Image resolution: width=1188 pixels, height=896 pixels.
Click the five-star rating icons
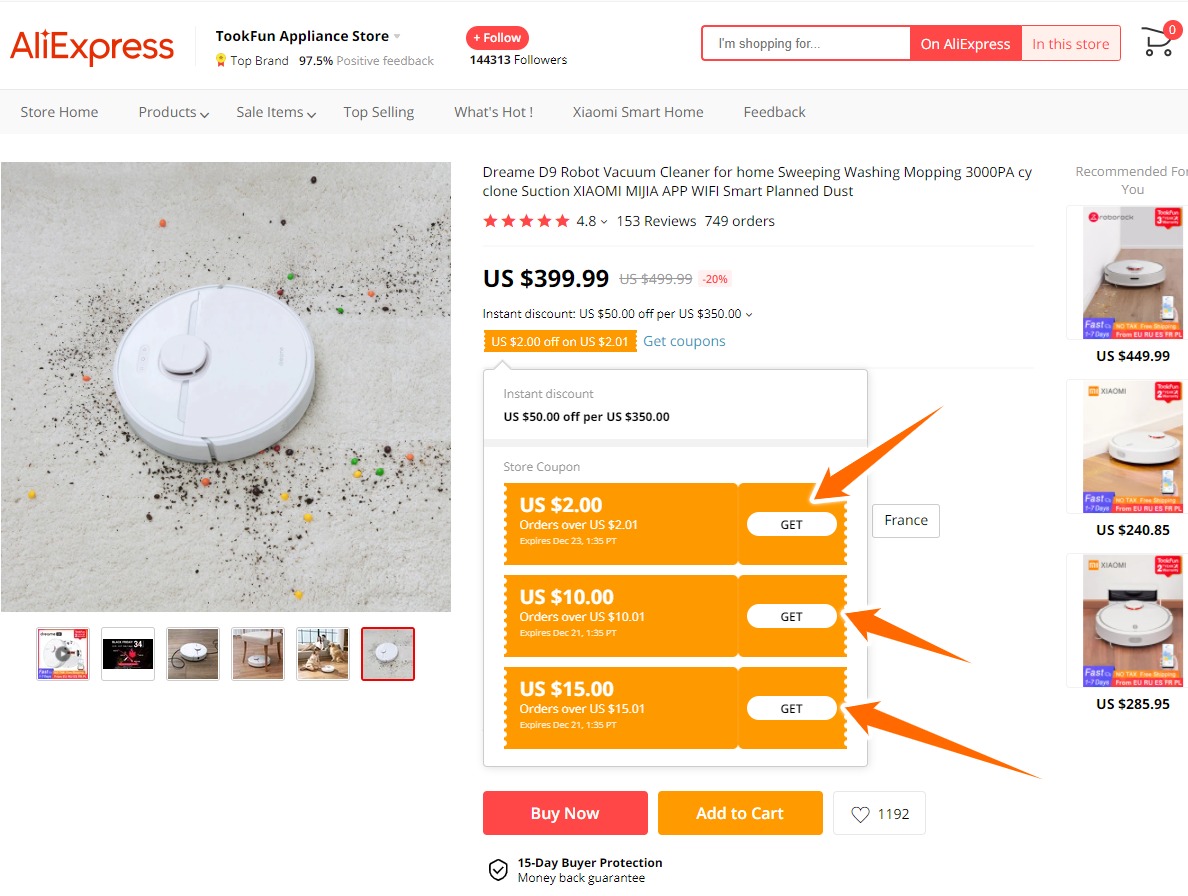tap(526, 221)
